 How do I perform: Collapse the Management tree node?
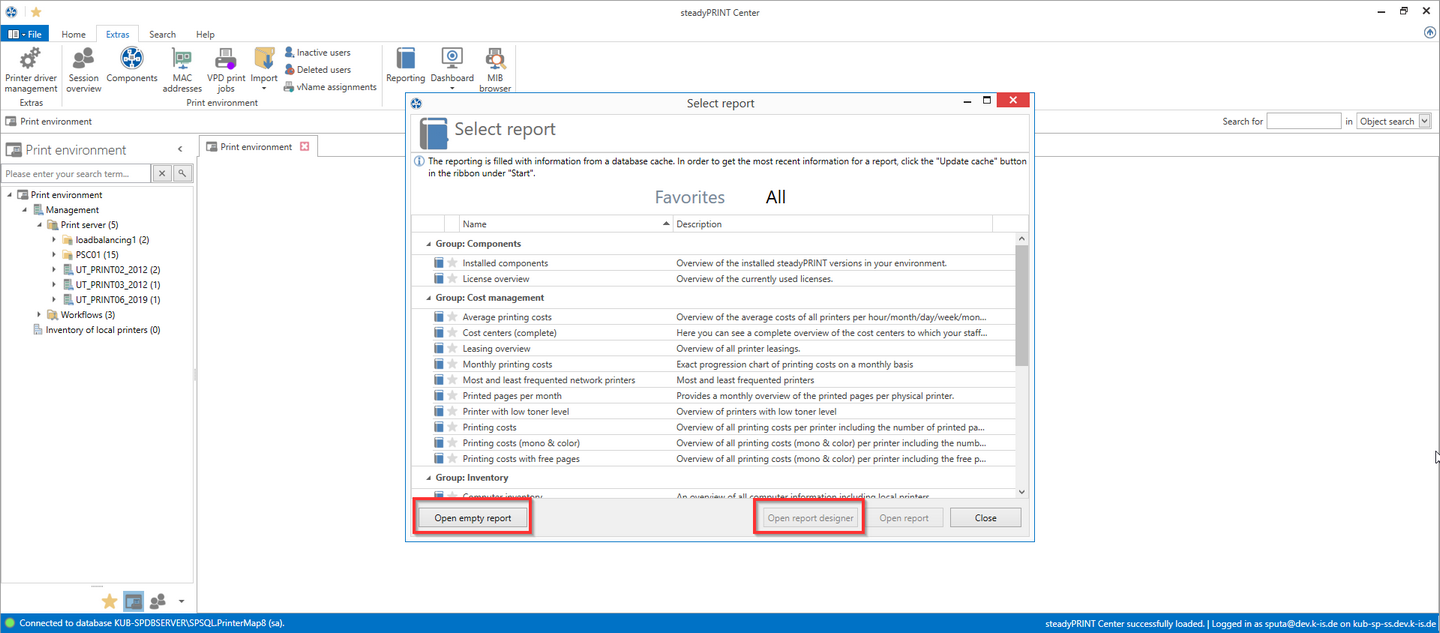pos(24,210)
